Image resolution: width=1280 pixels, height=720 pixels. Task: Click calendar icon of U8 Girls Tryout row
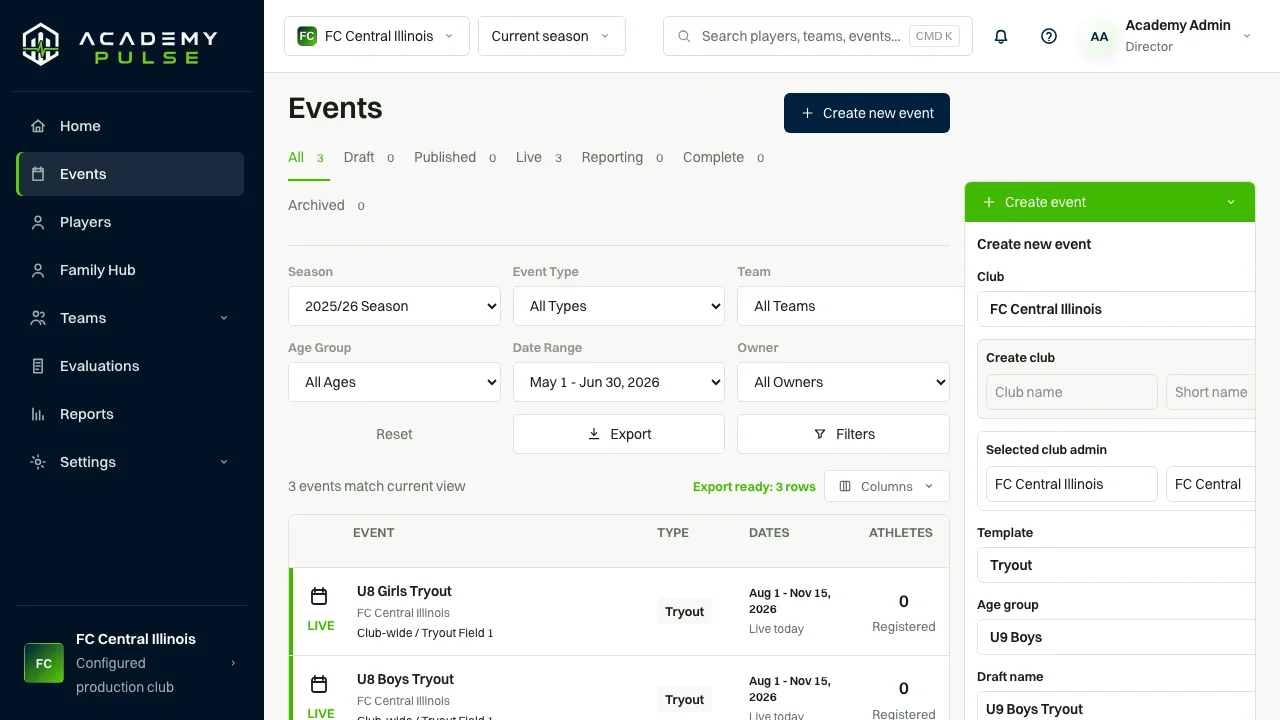coord(319,597)
